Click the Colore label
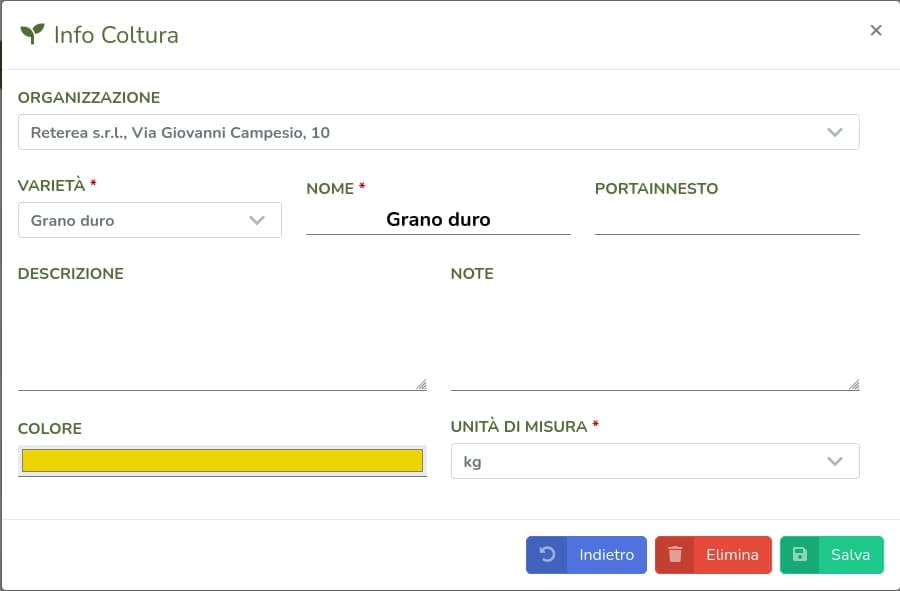Viewport: 900px width, 591px height. click(50, 429)
